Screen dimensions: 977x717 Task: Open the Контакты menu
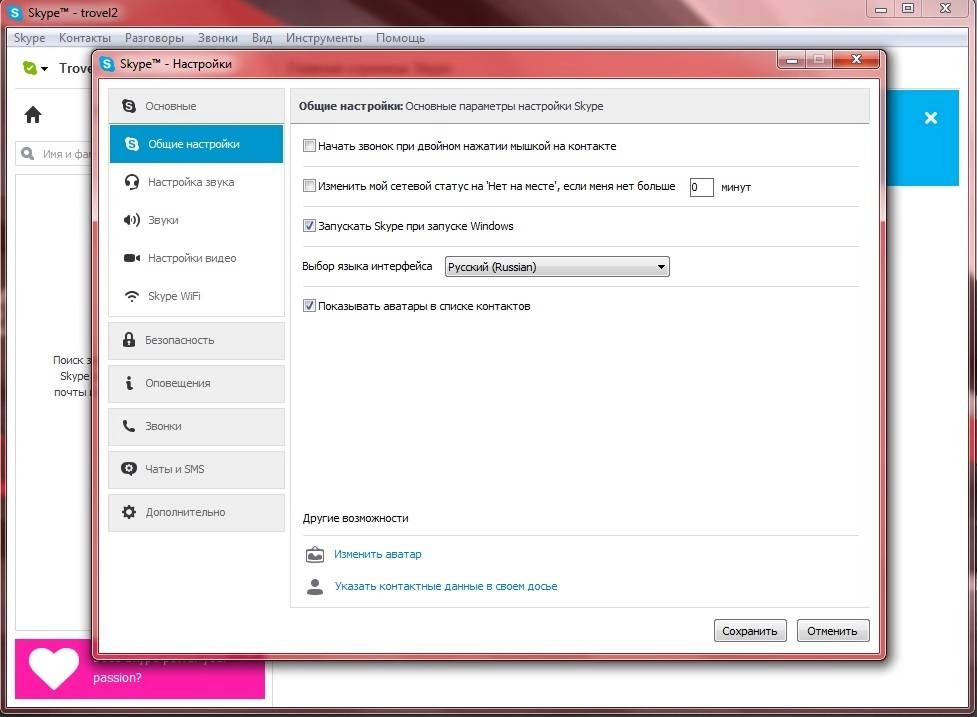85,38
